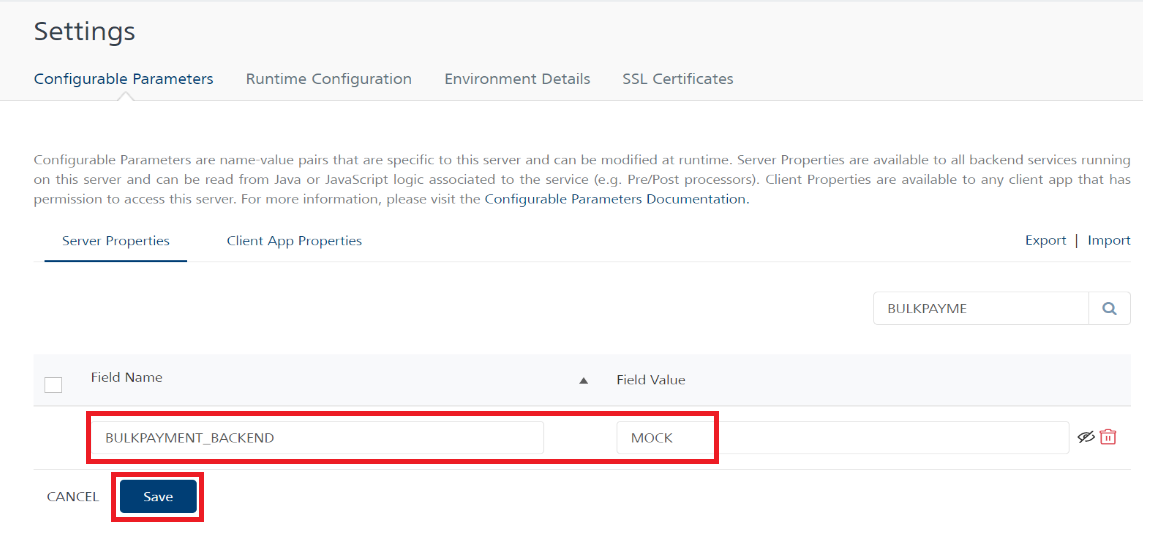Click the Export link
This screenshot has width=1151, height=537.
(1045, 241)
